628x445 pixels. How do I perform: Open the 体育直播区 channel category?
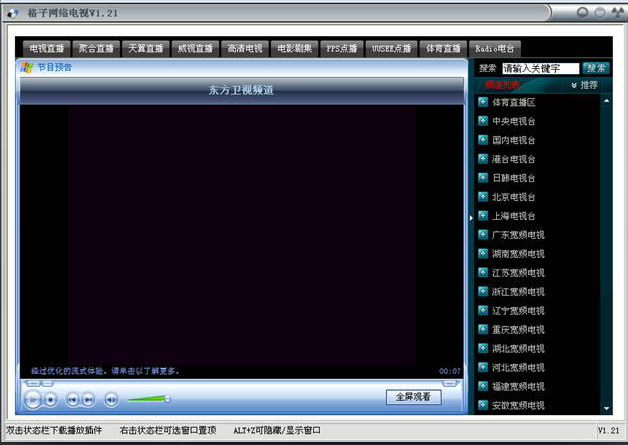(x=514, y=103)
